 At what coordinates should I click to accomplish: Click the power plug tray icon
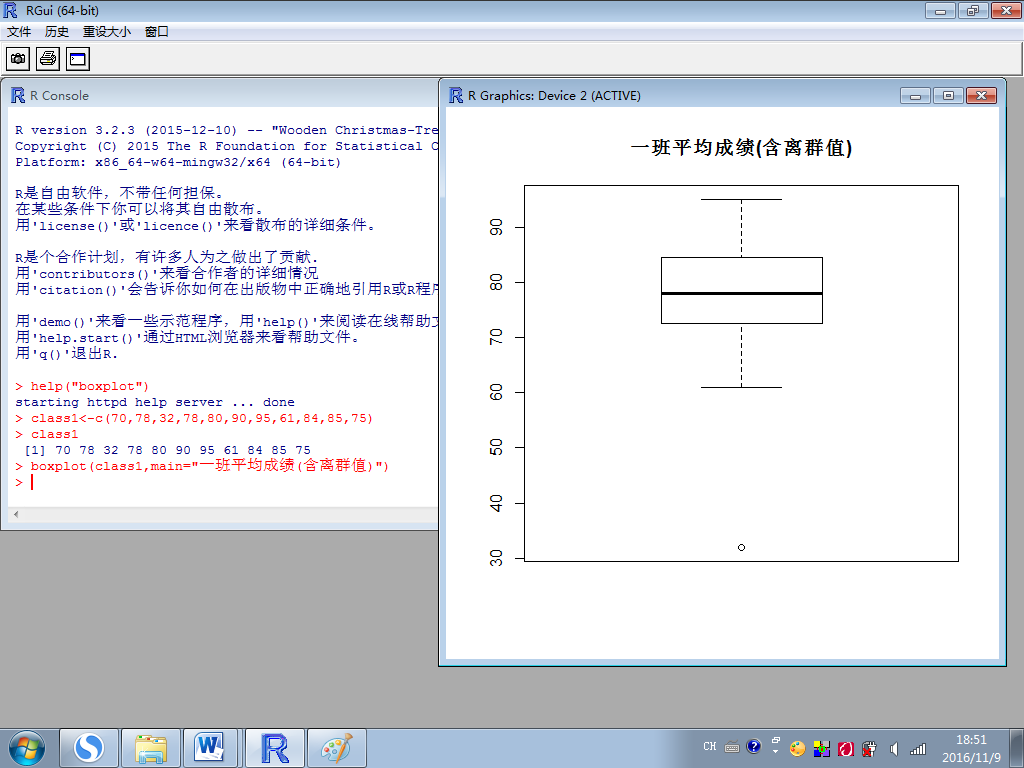(x=869, y=748)
